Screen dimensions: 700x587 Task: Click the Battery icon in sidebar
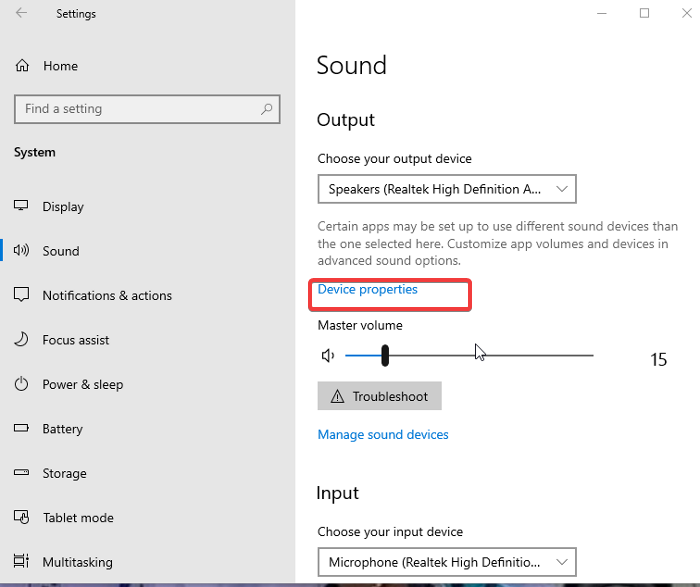point(22,429)
